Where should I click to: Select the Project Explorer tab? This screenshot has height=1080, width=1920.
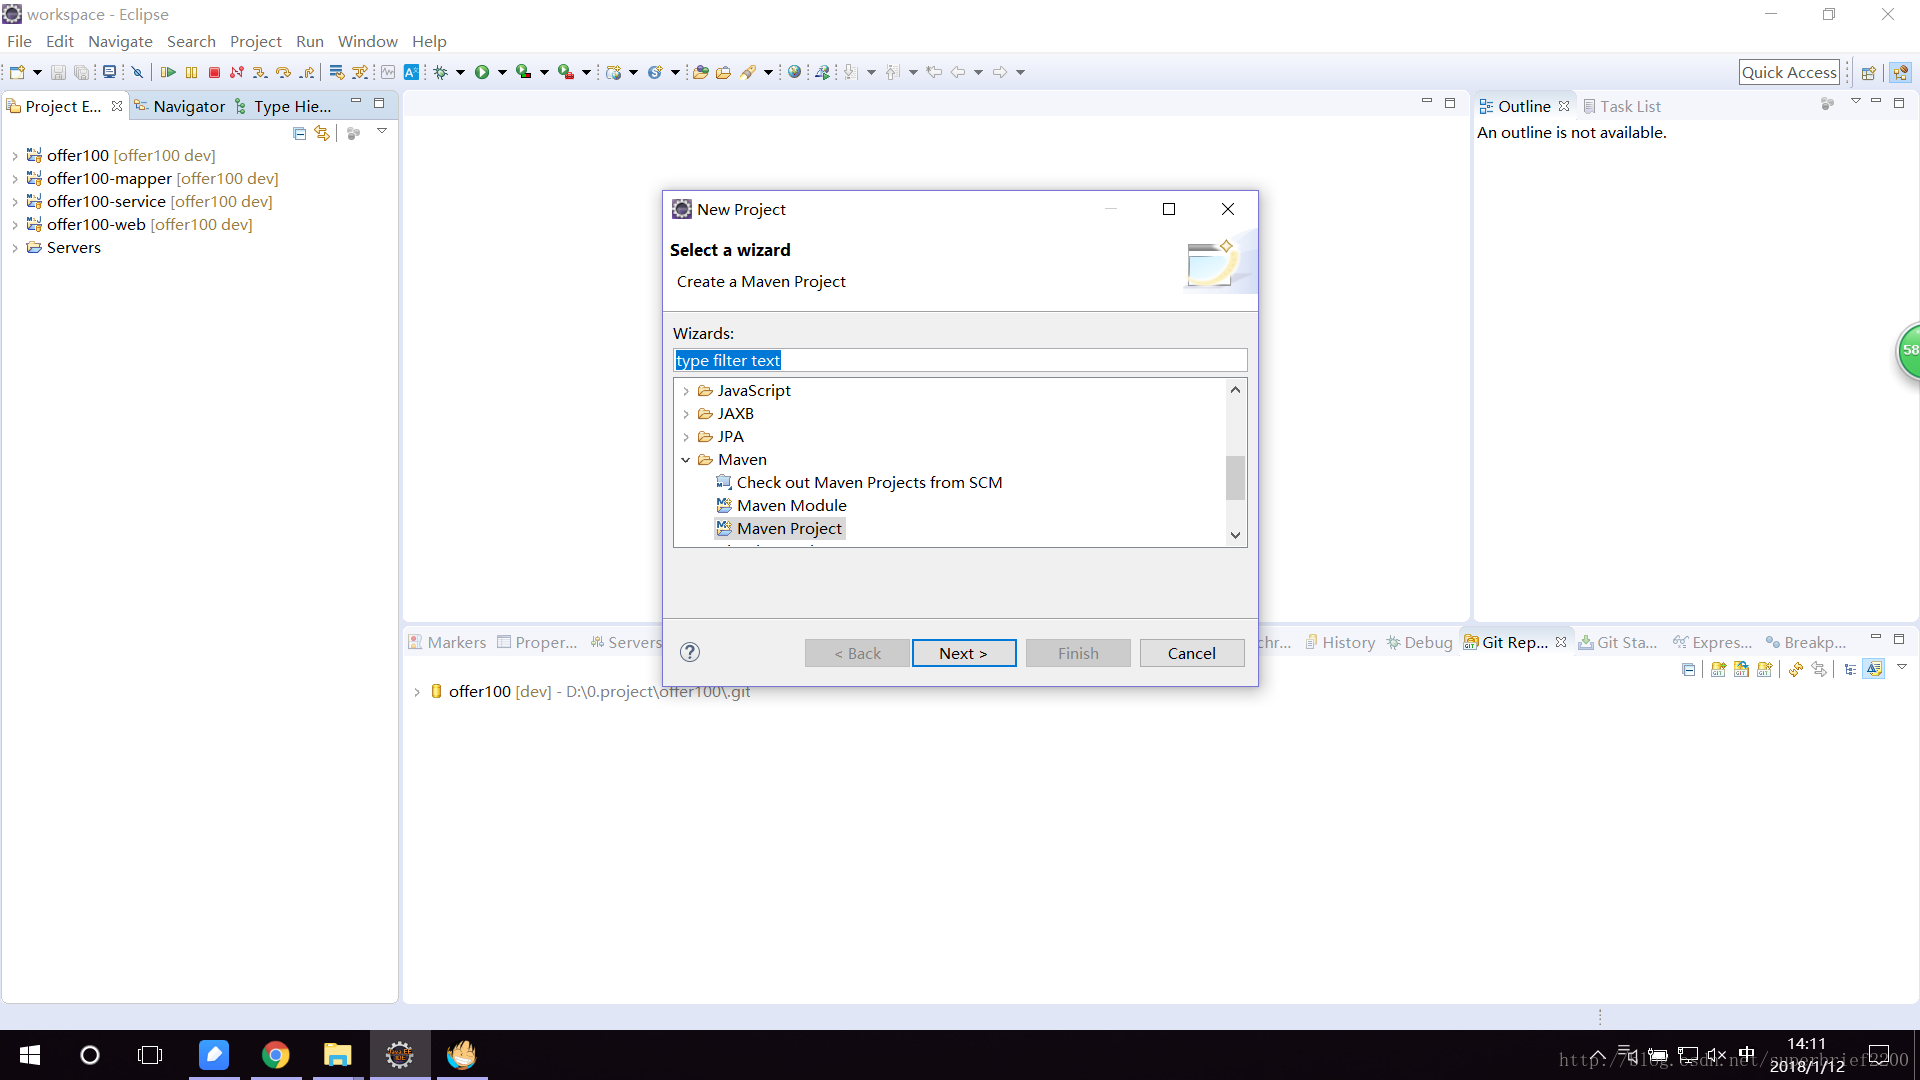[x=61, y=105]
